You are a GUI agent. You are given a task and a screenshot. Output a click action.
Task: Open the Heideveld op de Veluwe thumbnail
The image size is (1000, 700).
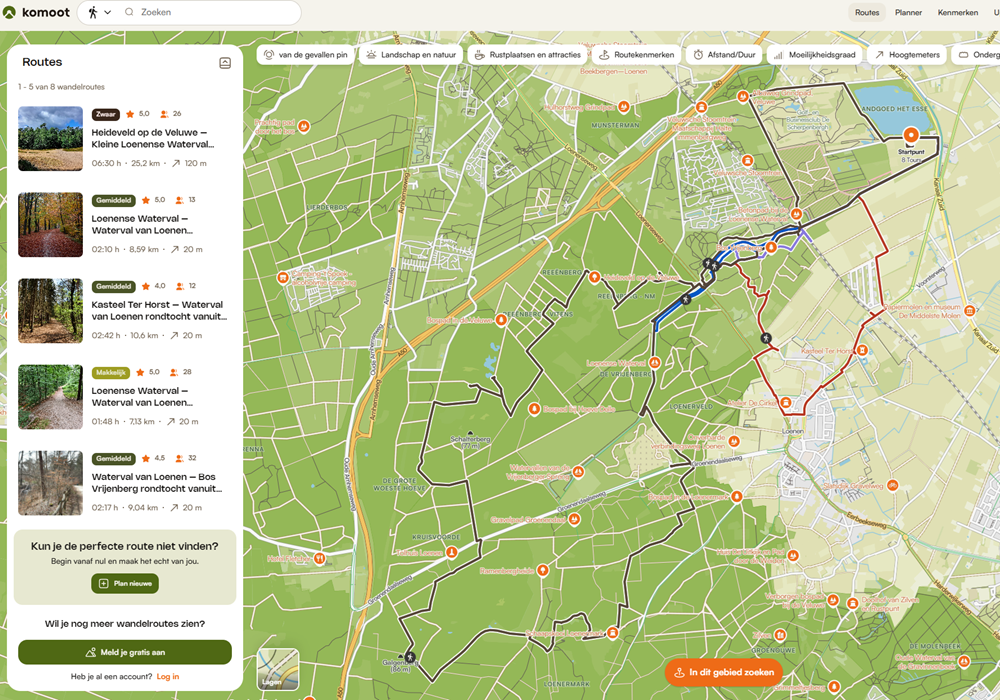tap(50, 139)
